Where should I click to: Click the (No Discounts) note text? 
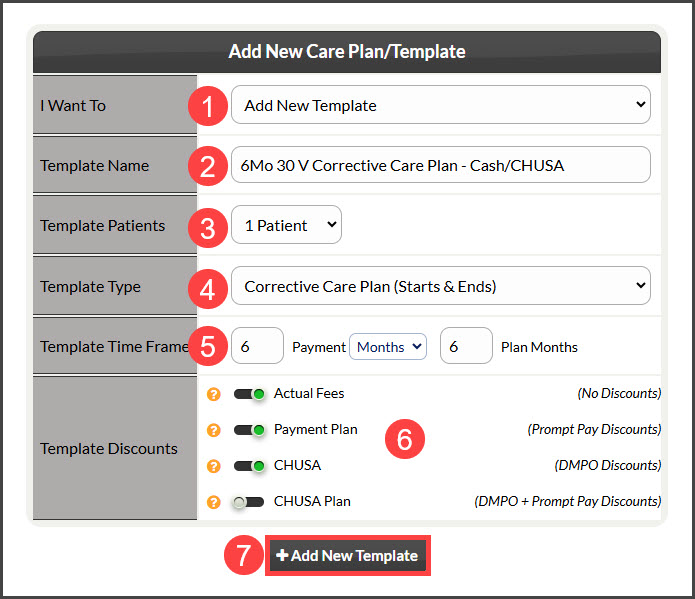[x=619, y=393]
